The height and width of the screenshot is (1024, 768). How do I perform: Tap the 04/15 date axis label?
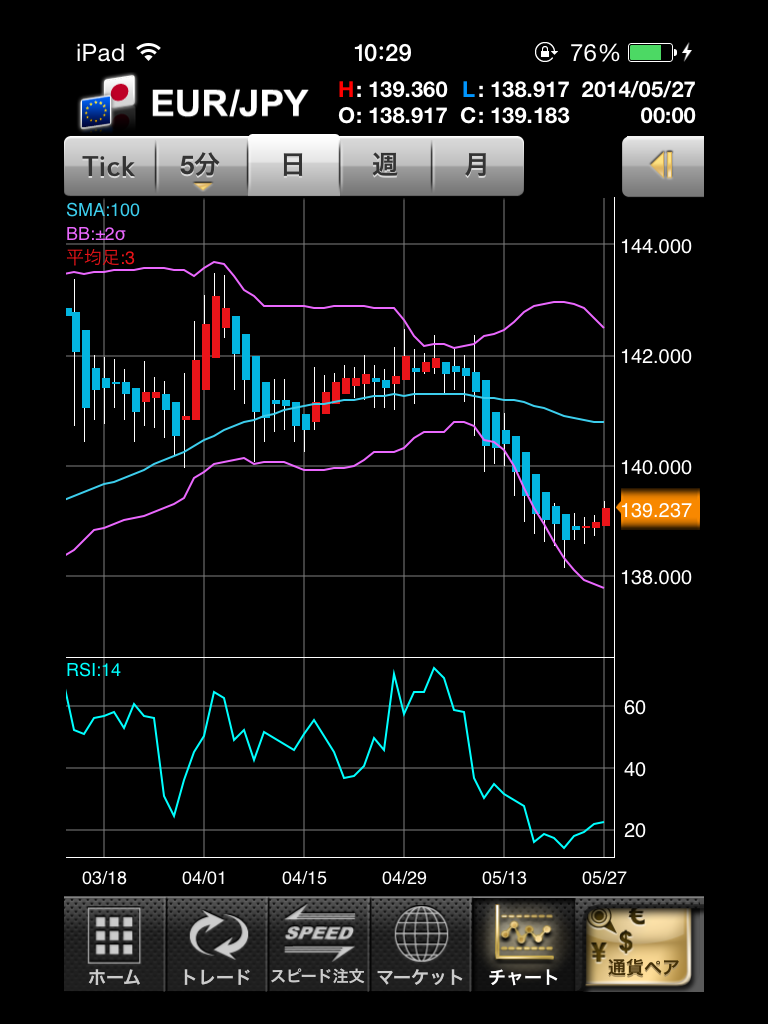tap(304, 878)
